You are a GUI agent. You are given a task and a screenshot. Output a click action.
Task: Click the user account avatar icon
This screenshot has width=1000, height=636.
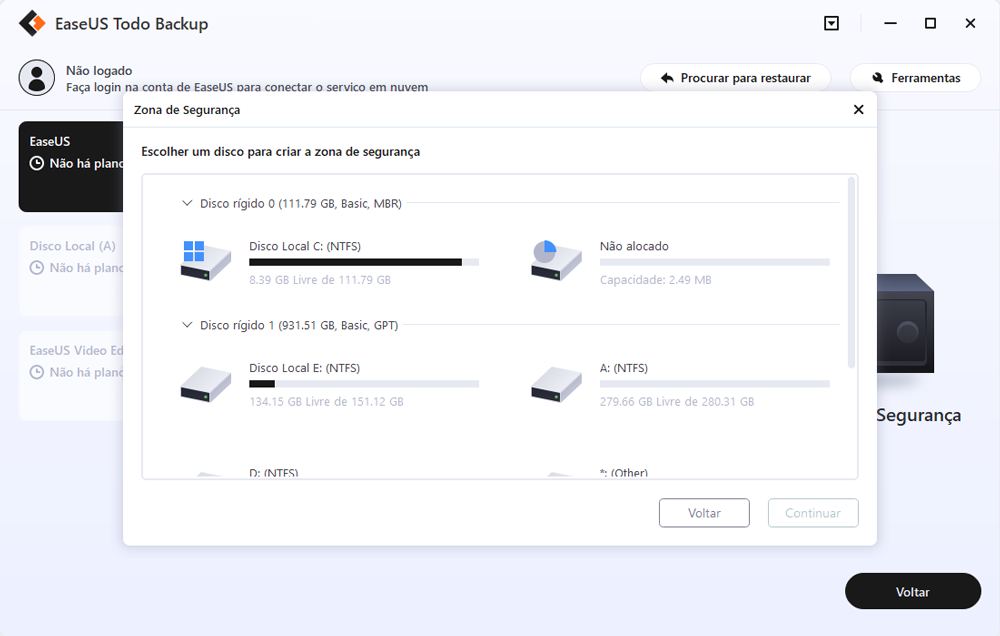point(37,78)
